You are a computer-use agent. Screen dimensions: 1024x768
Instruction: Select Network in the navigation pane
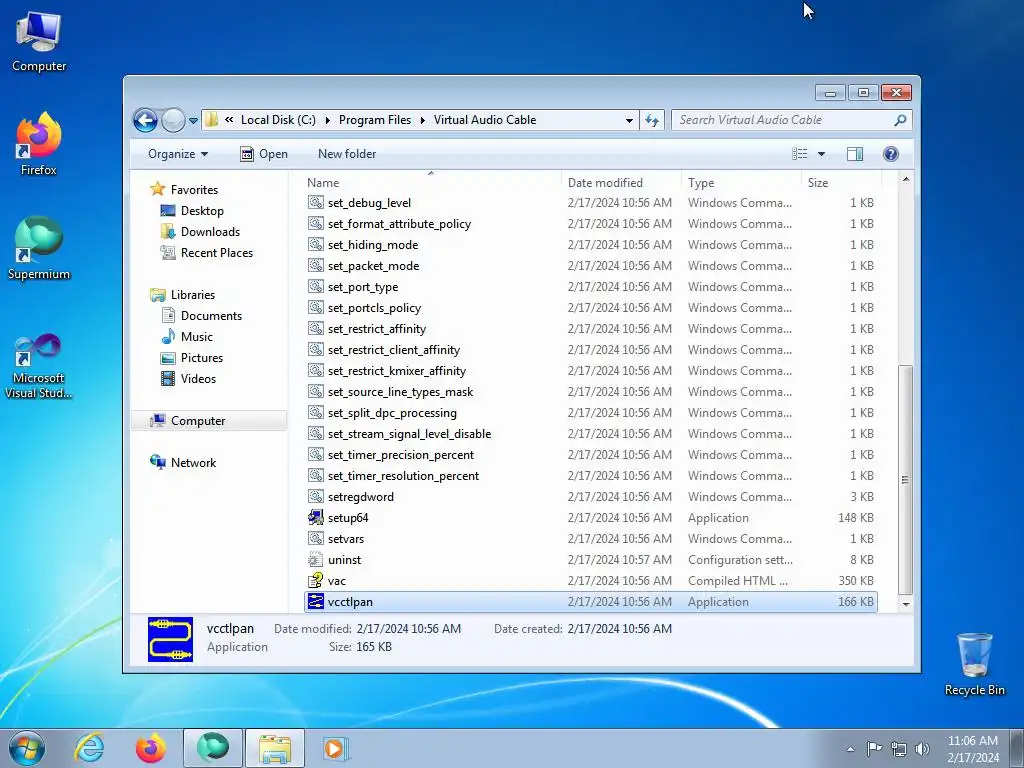tap(193, 462)
